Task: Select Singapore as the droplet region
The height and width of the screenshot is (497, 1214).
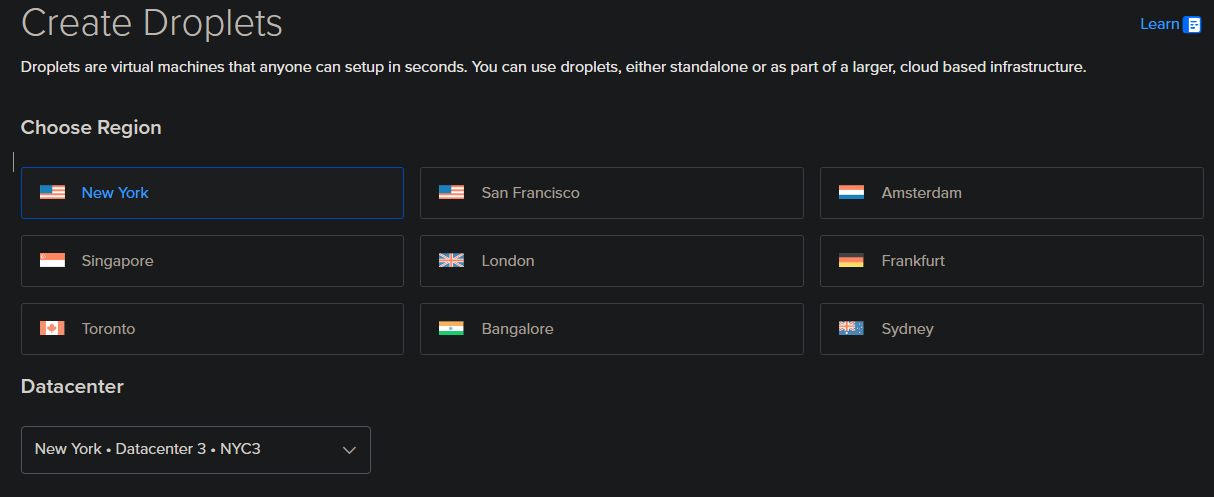Action: 212,261
